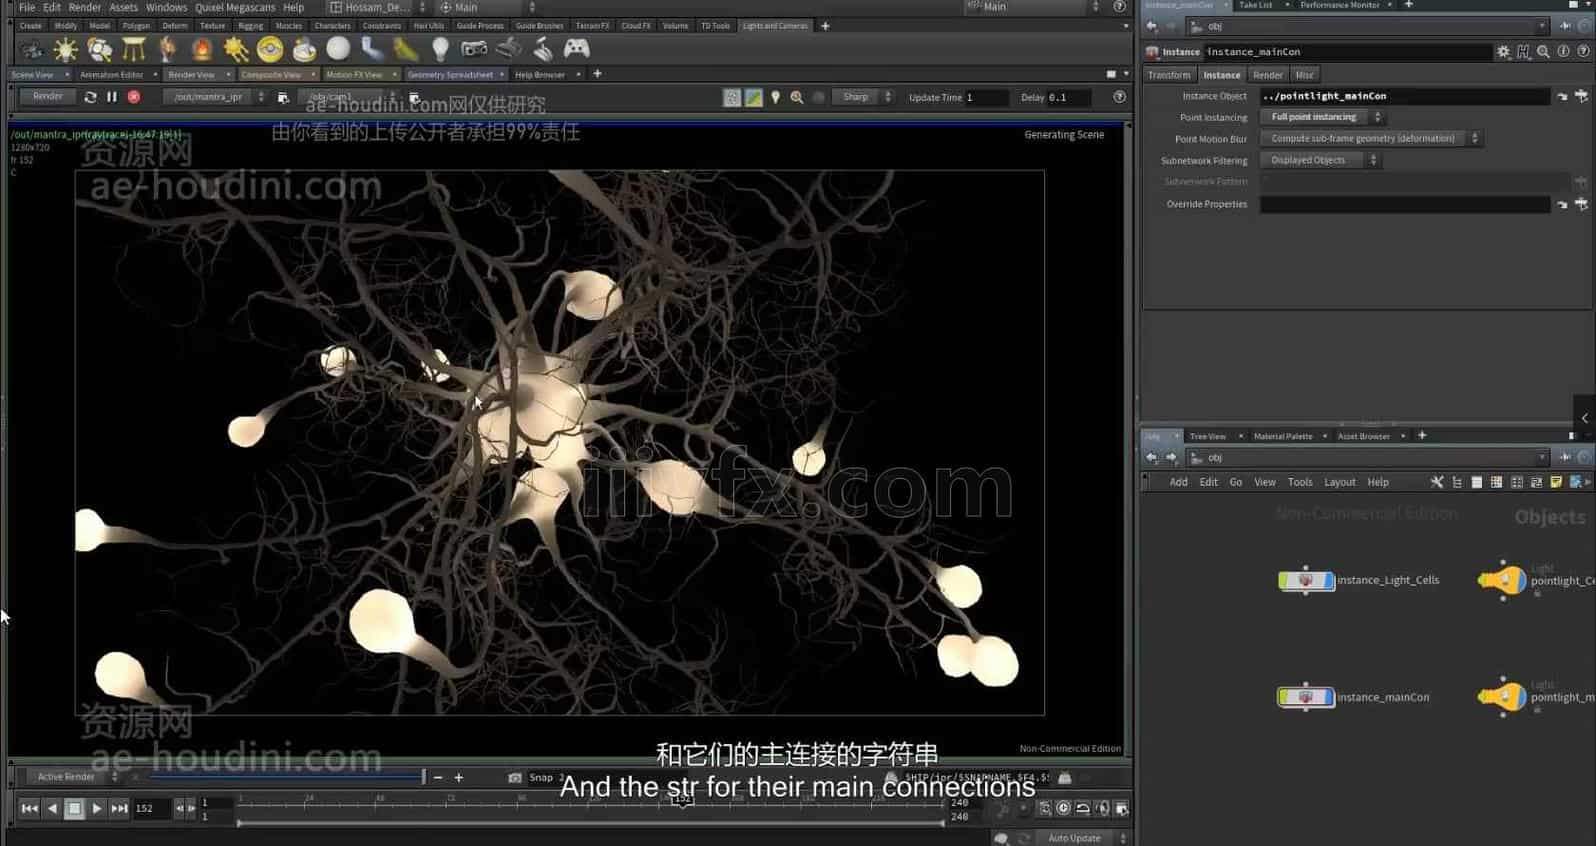Click the parameter info icon
The width and height of the screenshot is (1596, 846).
[1563, 52]
